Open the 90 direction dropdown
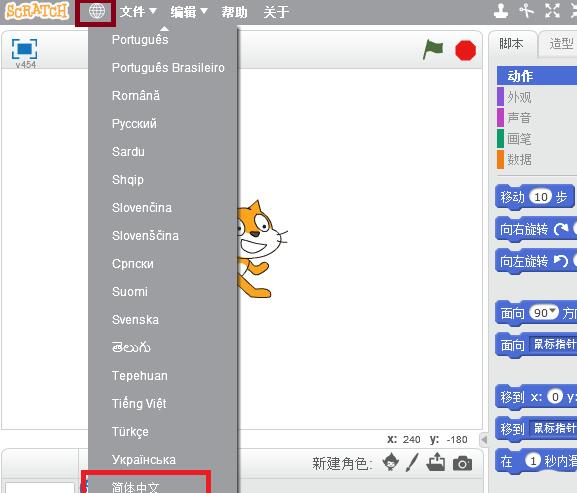This screenshot has height=493, width=577. tap(552, 311)
